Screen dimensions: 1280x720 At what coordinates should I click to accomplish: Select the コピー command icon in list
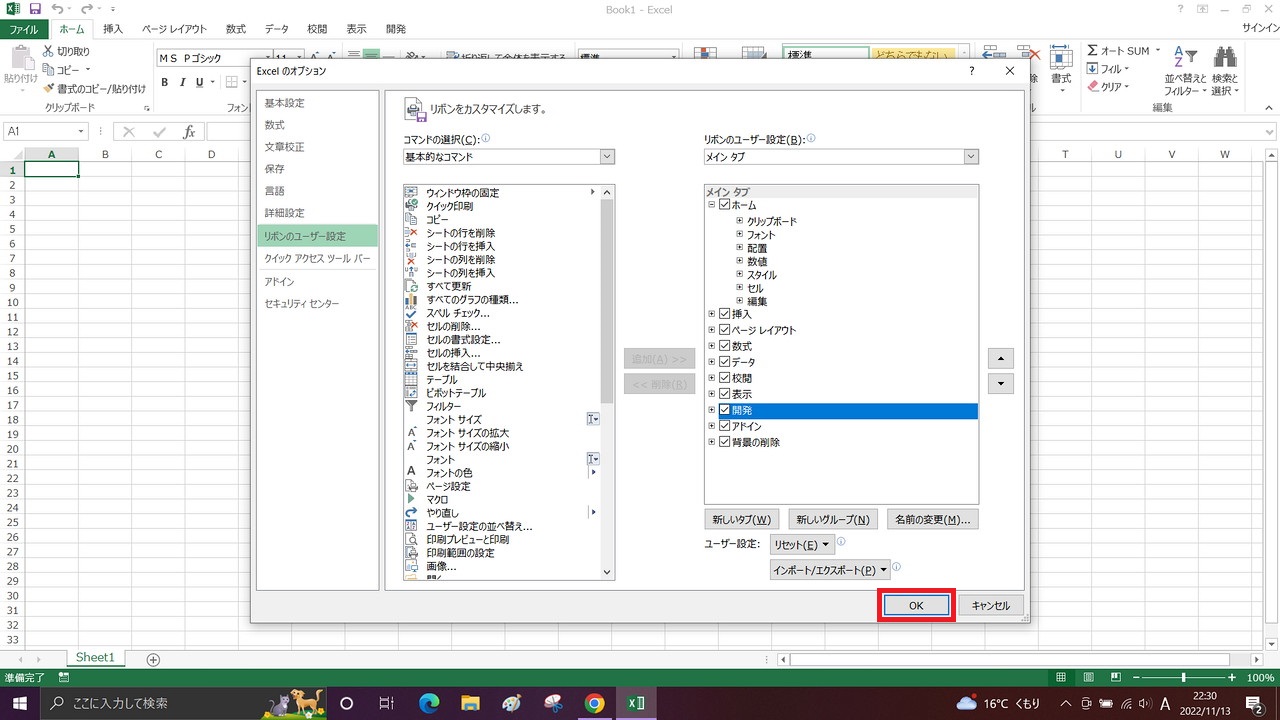pos(410,219)
